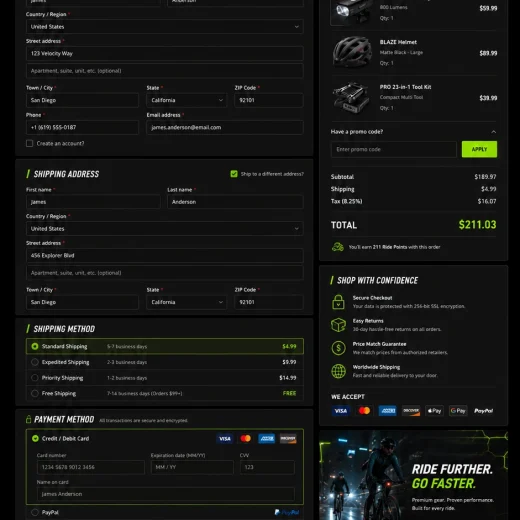Open the PRO 23-in-1 Tool Kit thumbnail

(352, 97)
